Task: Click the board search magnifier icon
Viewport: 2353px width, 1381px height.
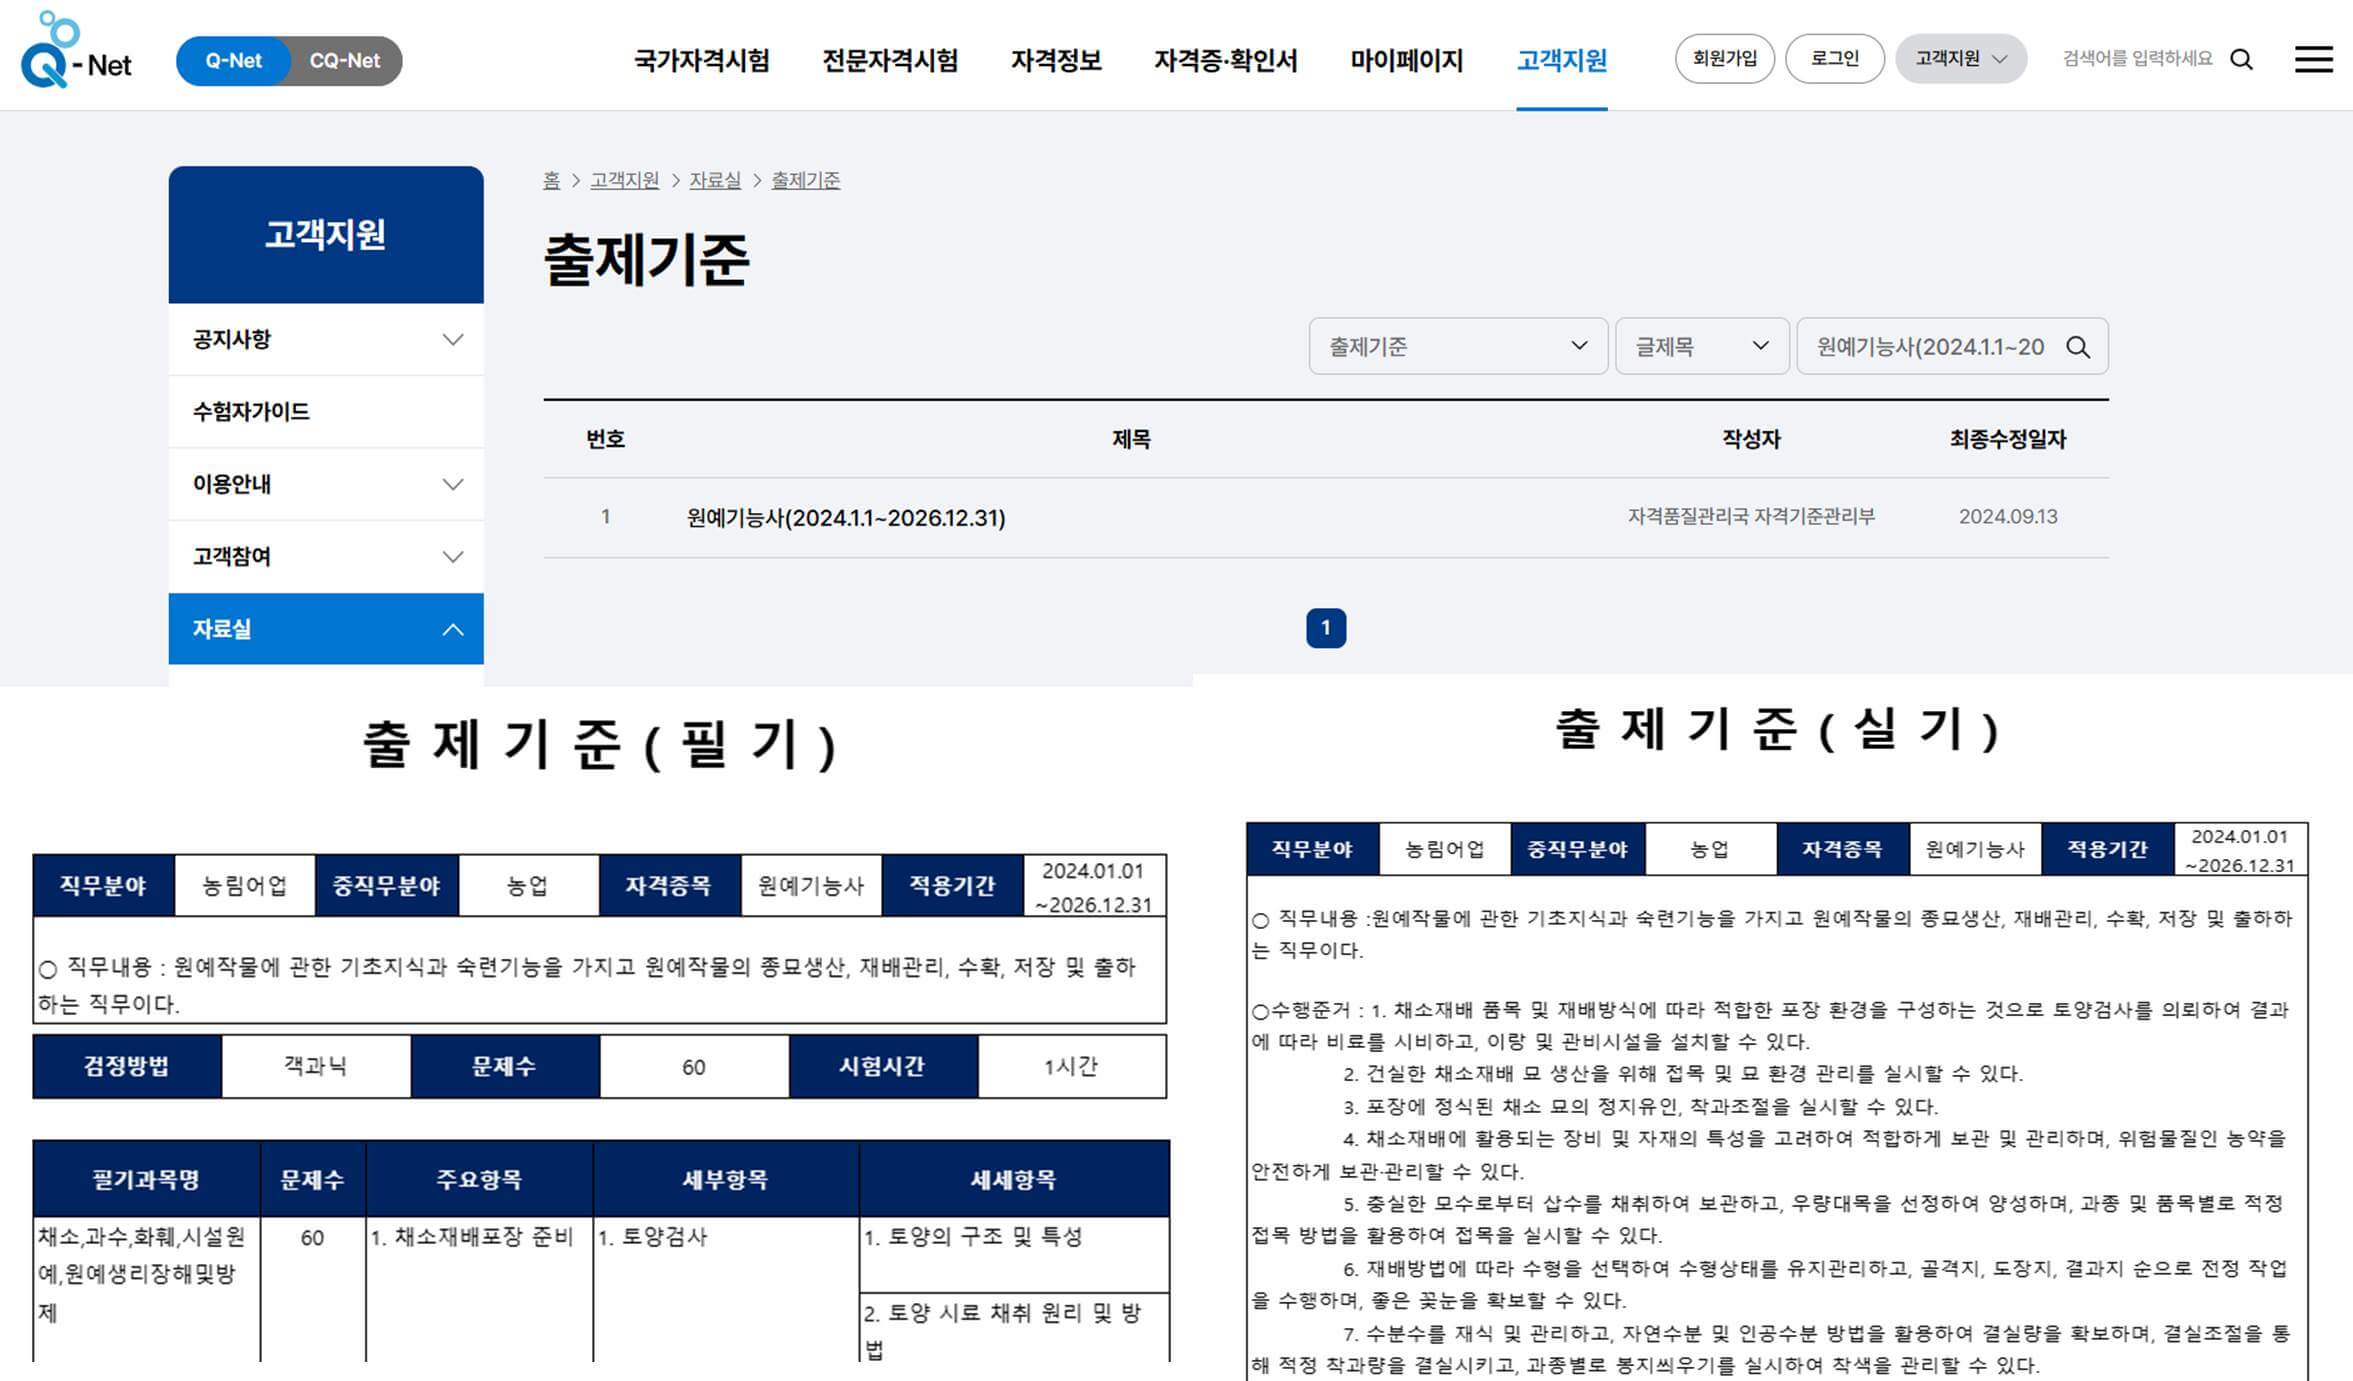Action: click(2078, 347)
